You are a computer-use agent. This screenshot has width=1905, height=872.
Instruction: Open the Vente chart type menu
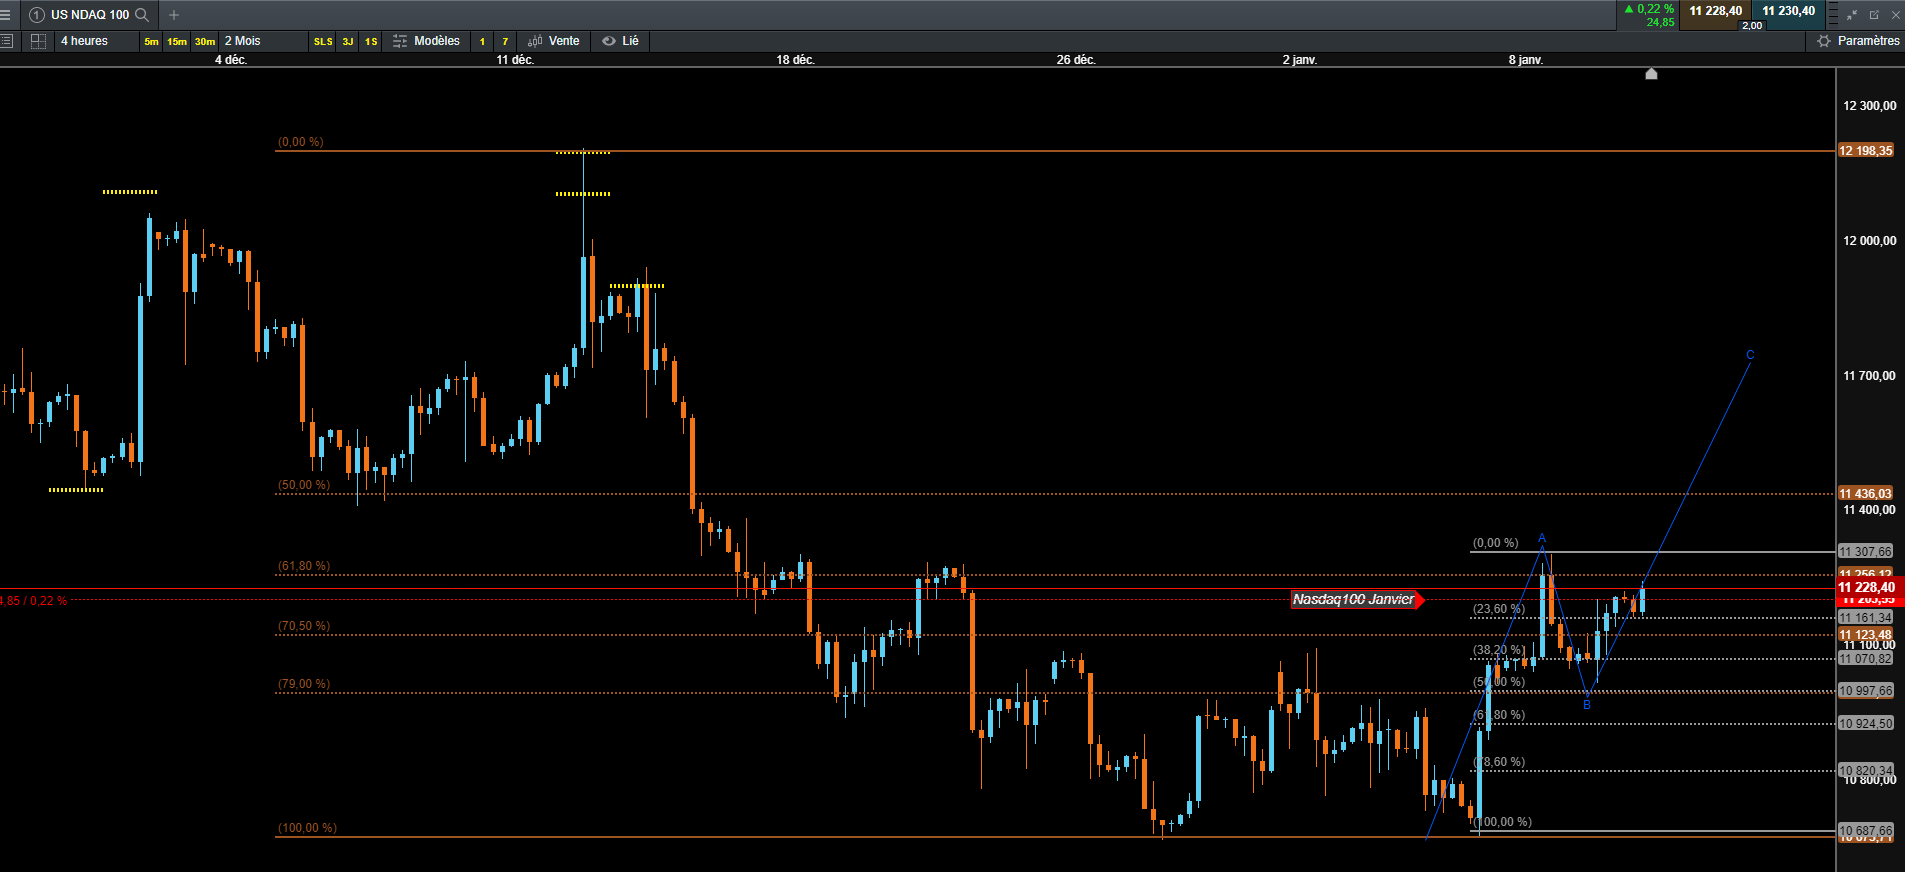coord(554,41)
